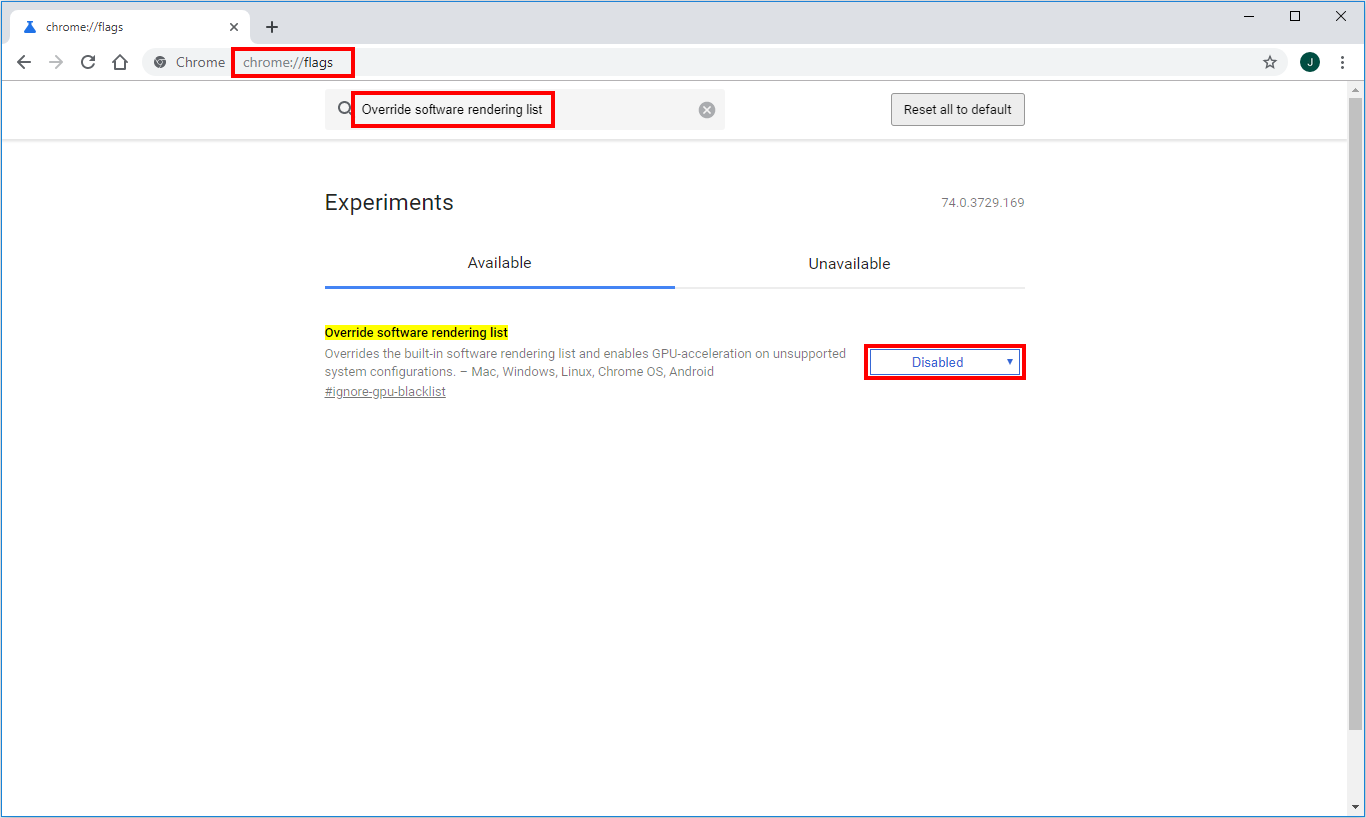Reload the chrome://flags page

pos(88,62)
